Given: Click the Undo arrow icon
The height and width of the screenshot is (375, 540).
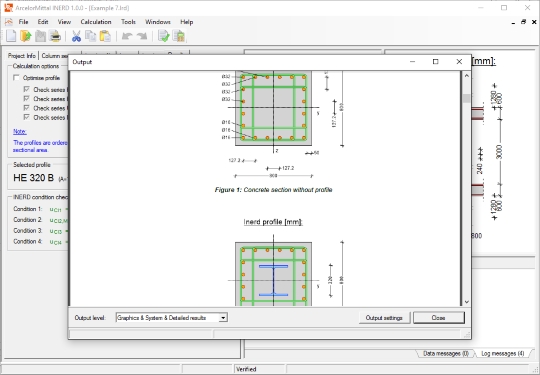Looking at the screenshot, I should pyautogui.click(x=127, y=36).
